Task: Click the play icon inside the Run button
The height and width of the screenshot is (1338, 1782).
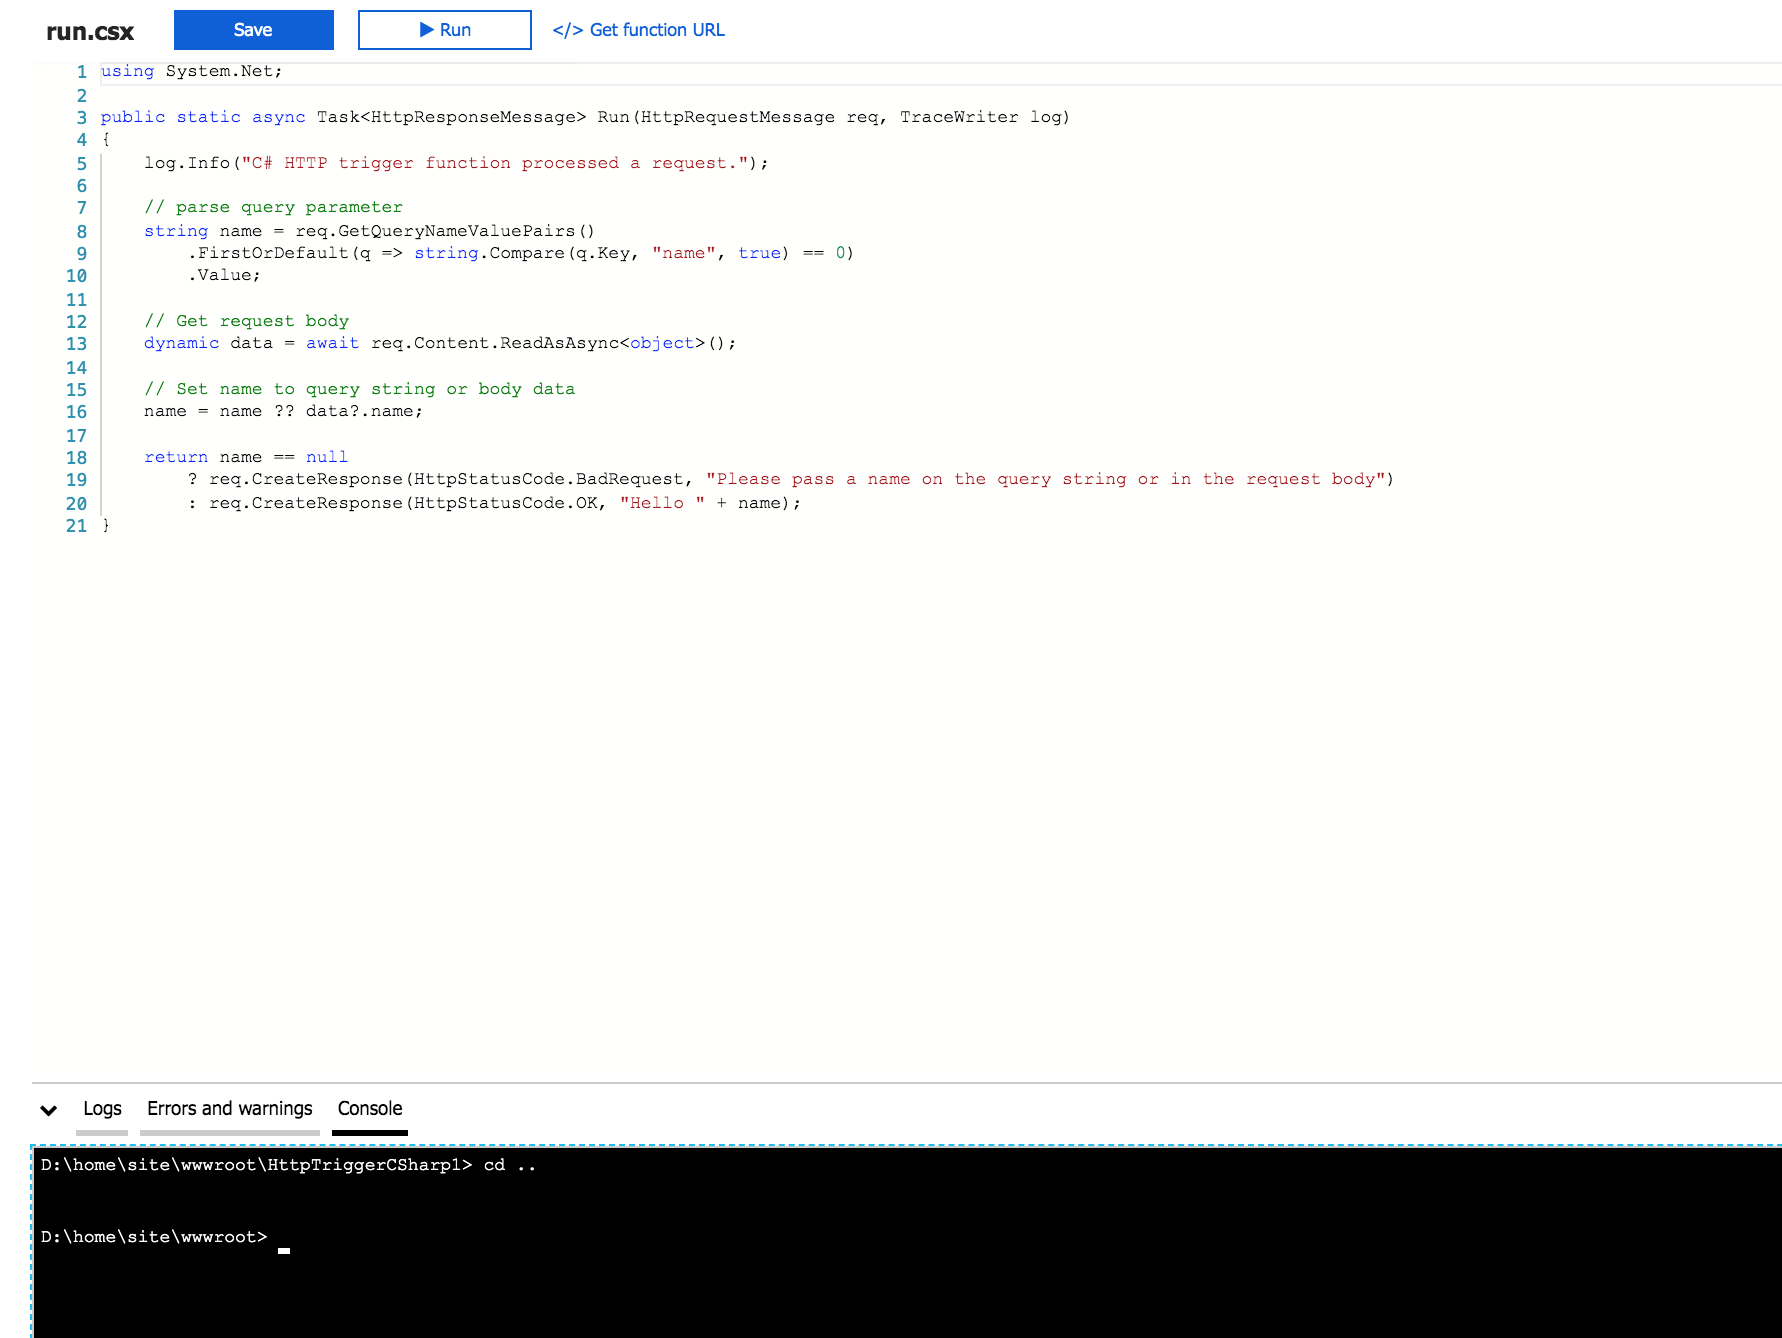Action: coord(426,29)
